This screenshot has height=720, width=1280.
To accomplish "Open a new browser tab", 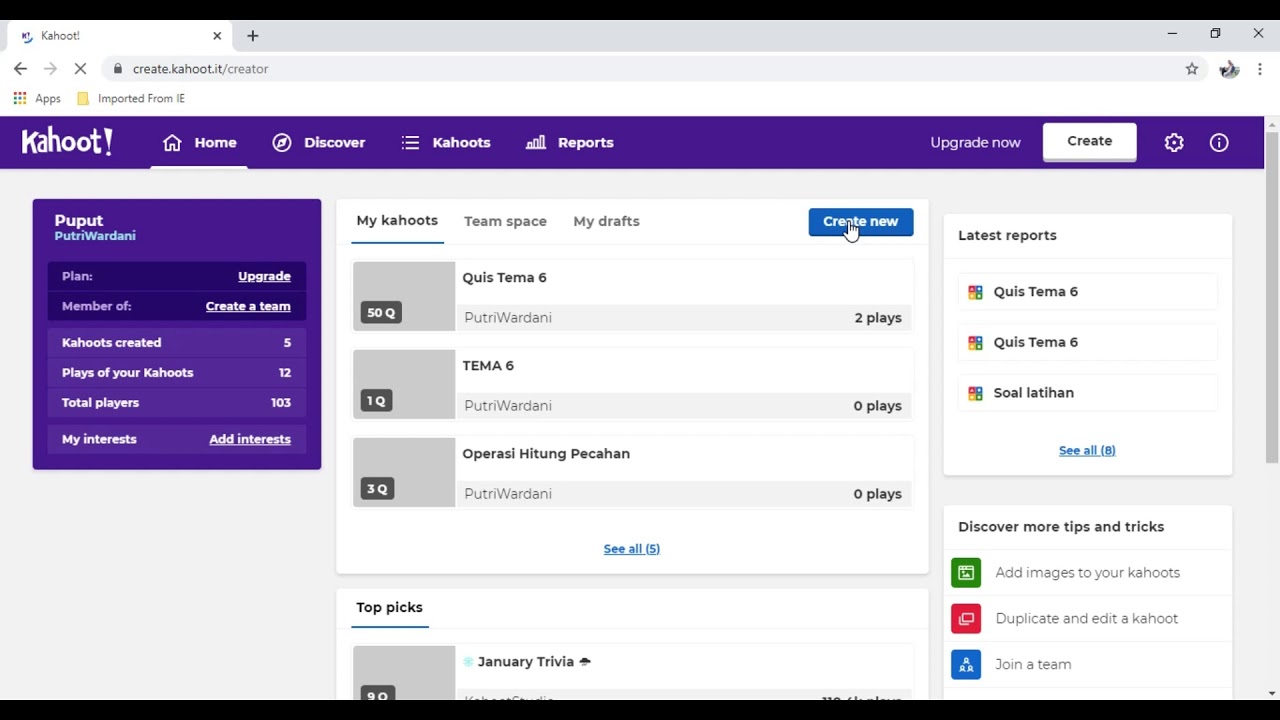I will [253, 35].
